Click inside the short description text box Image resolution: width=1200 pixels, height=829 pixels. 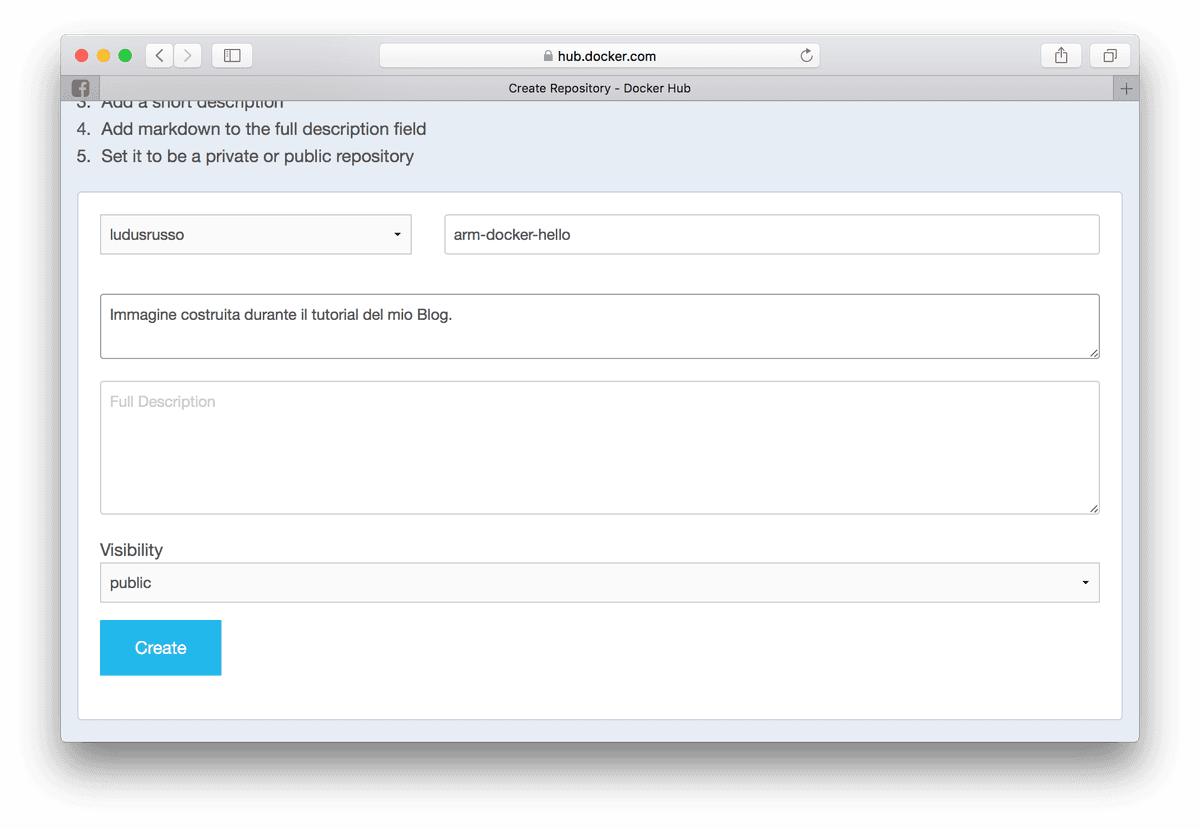[x=599, y=325]
